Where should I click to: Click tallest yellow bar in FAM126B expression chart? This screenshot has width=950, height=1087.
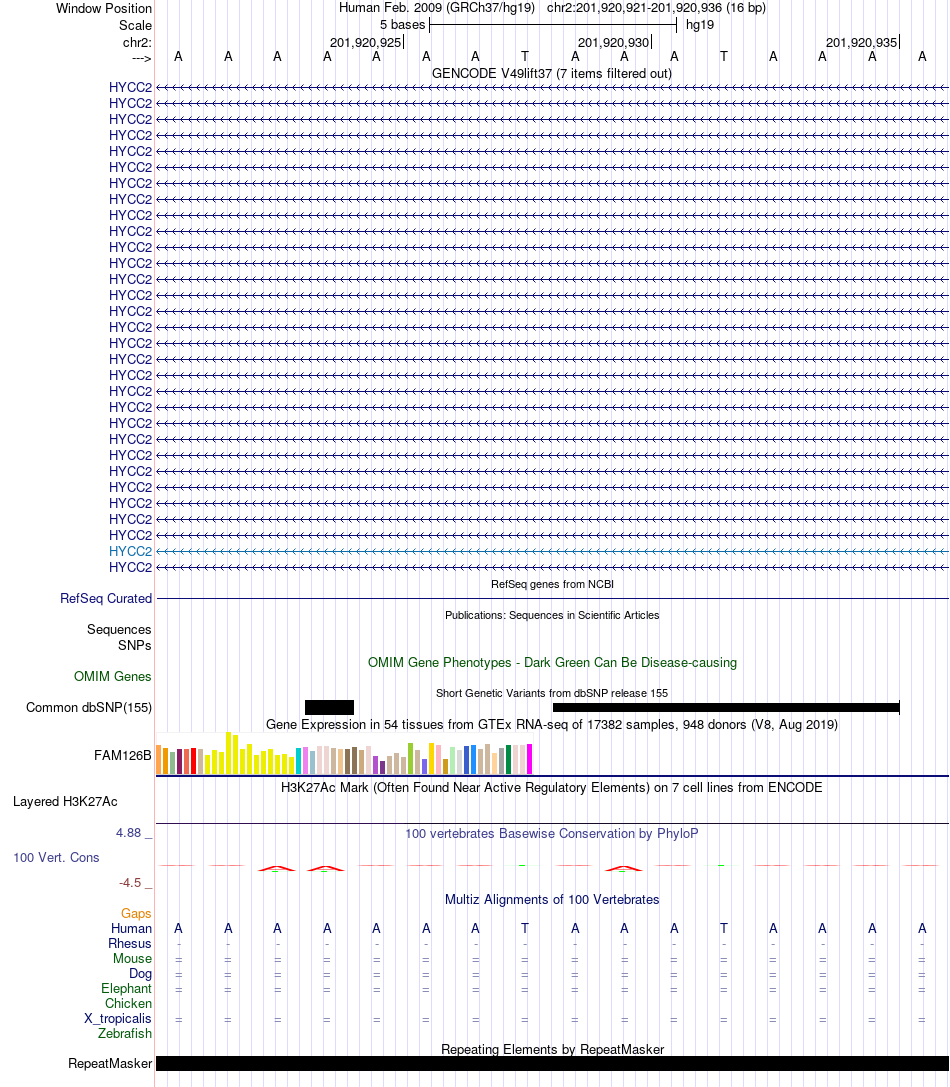click(229, 753)
